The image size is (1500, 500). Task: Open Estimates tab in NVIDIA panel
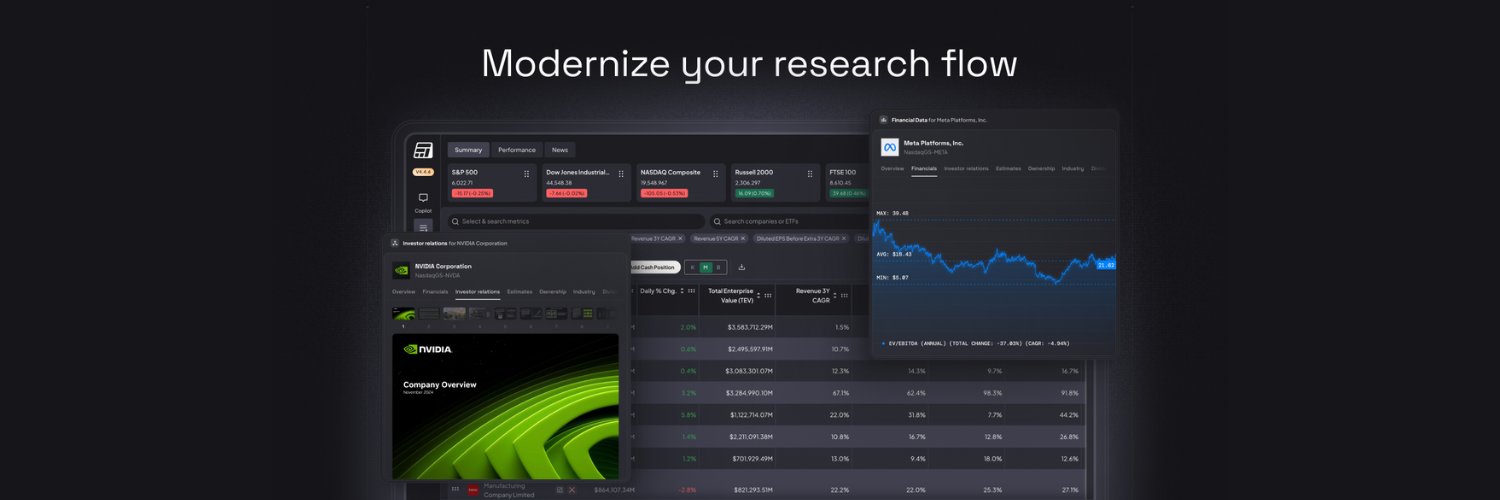519,291
